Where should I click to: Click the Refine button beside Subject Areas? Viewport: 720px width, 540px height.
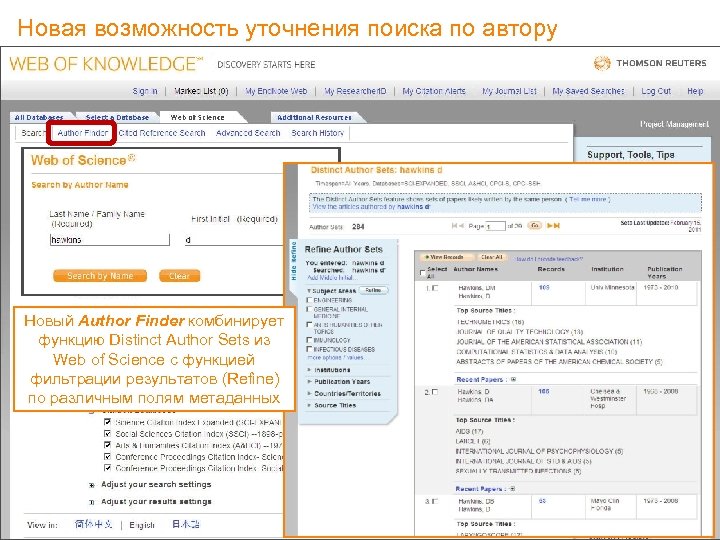pos(373,290)
